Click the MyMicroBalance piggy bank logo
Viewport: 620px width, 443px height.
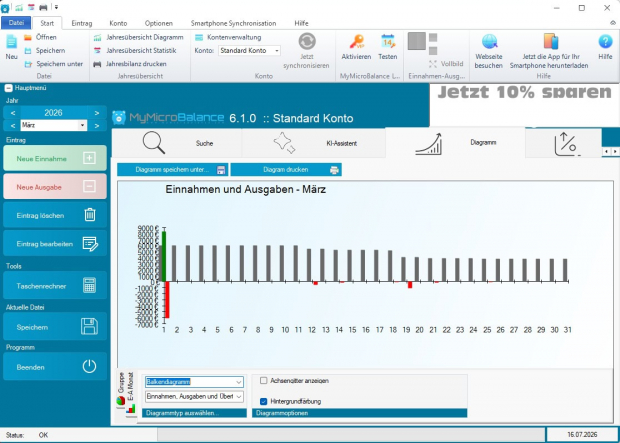[119, 118]
